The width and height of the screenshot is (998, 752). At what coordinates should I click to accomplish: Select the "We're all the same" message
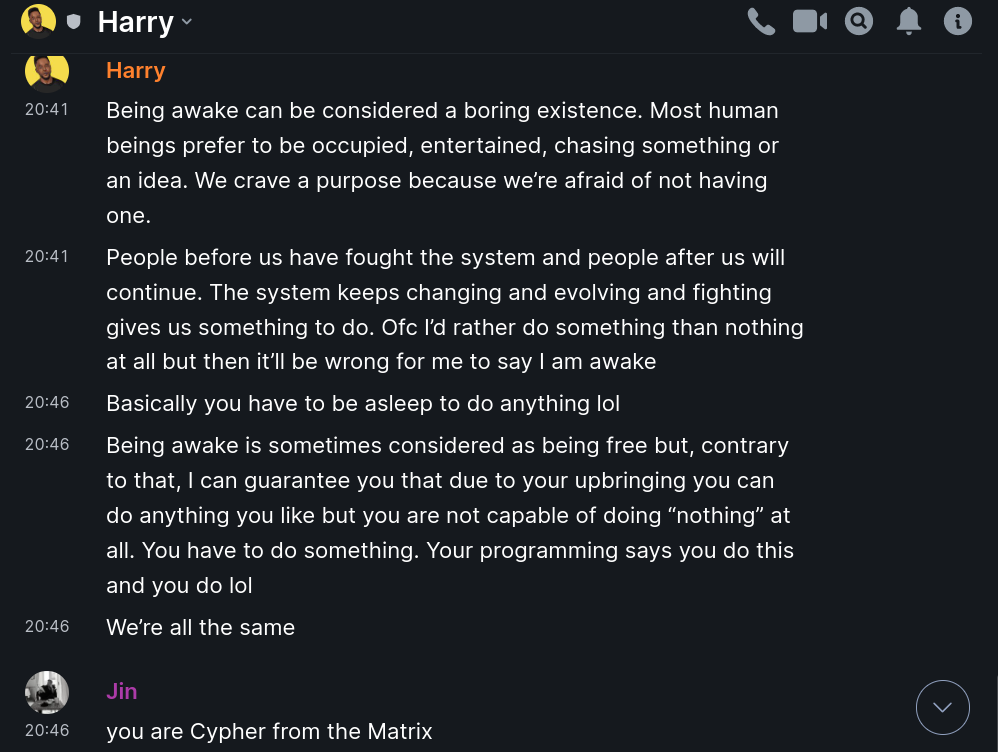coord(200,628)
